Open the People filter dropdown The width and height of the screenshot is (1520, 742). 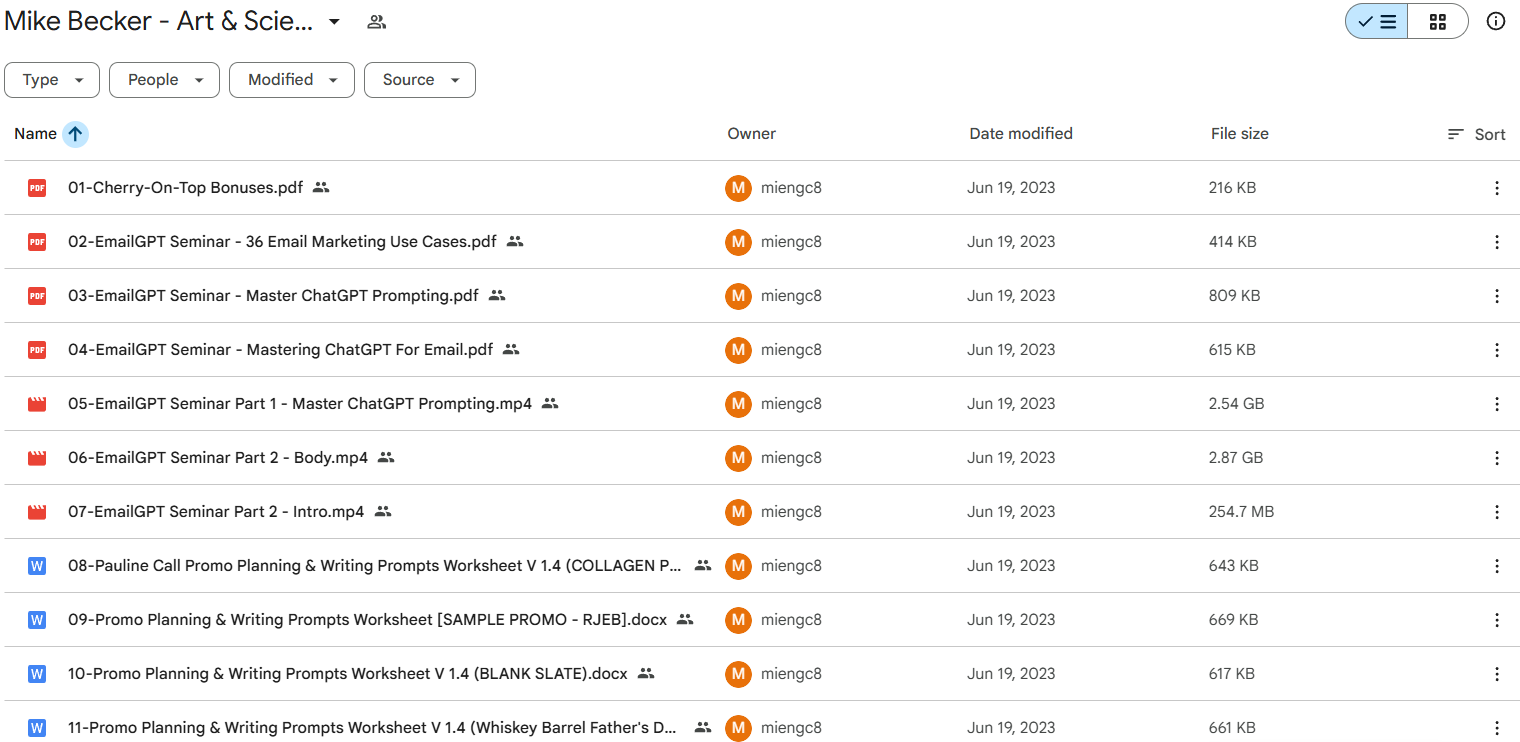(x=164, y=80)
